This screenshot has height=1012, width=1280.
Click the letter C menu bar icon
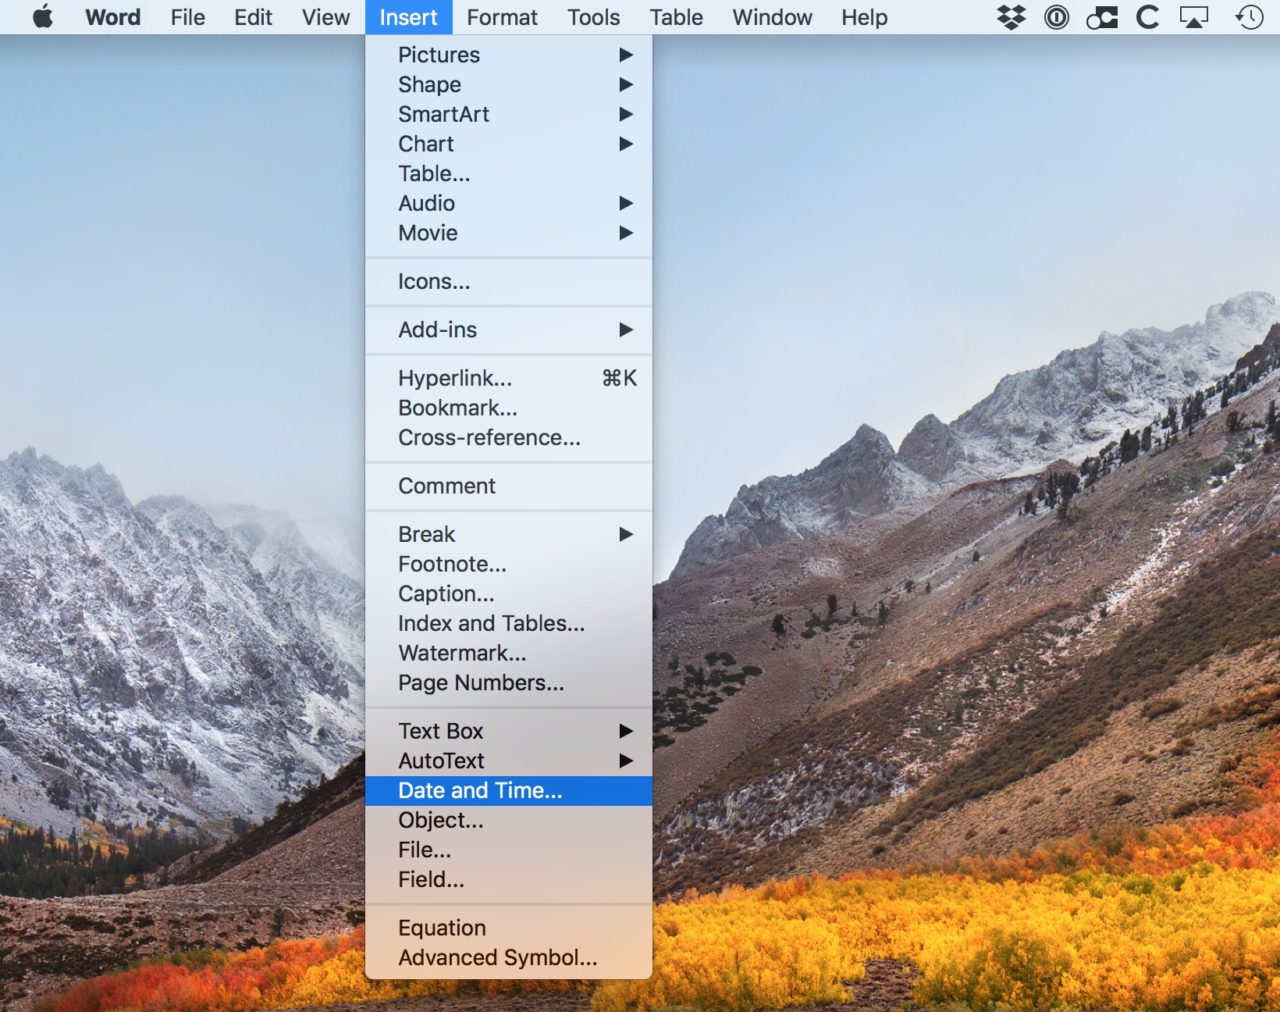[1148, 17]
